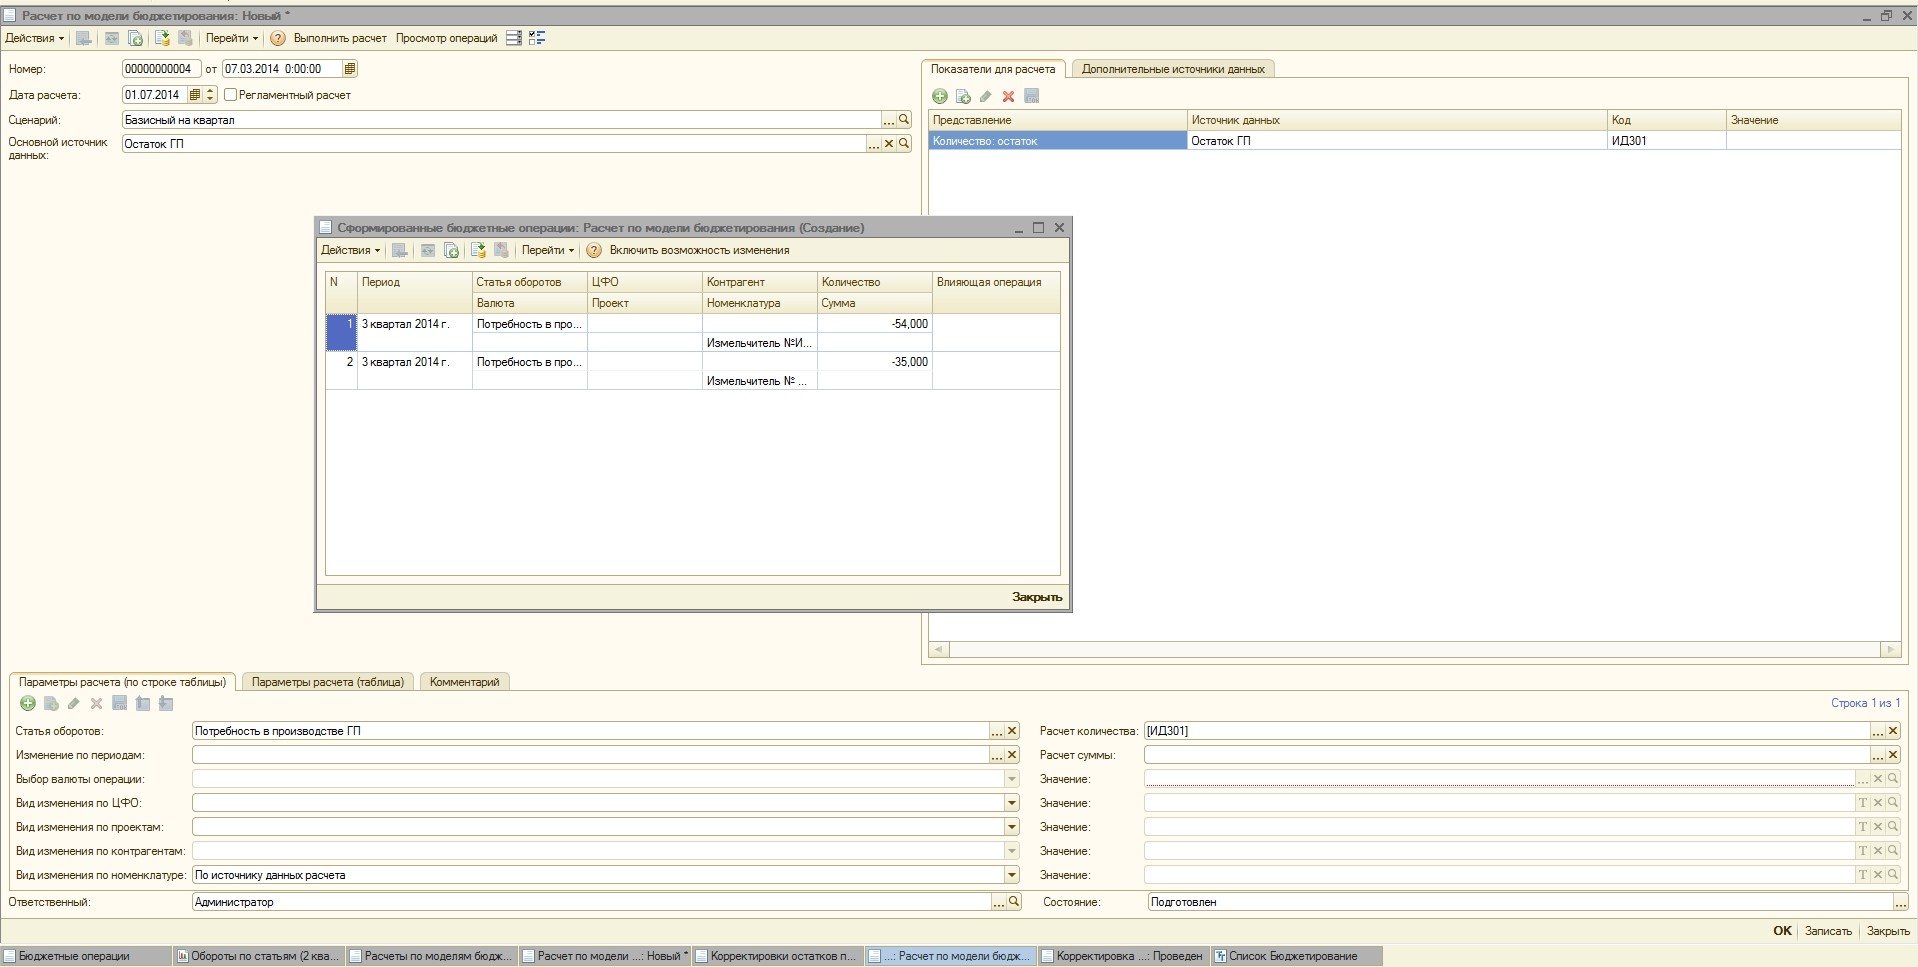Expand Вид изменения по ЦФО dropdown

point(1011,803)
